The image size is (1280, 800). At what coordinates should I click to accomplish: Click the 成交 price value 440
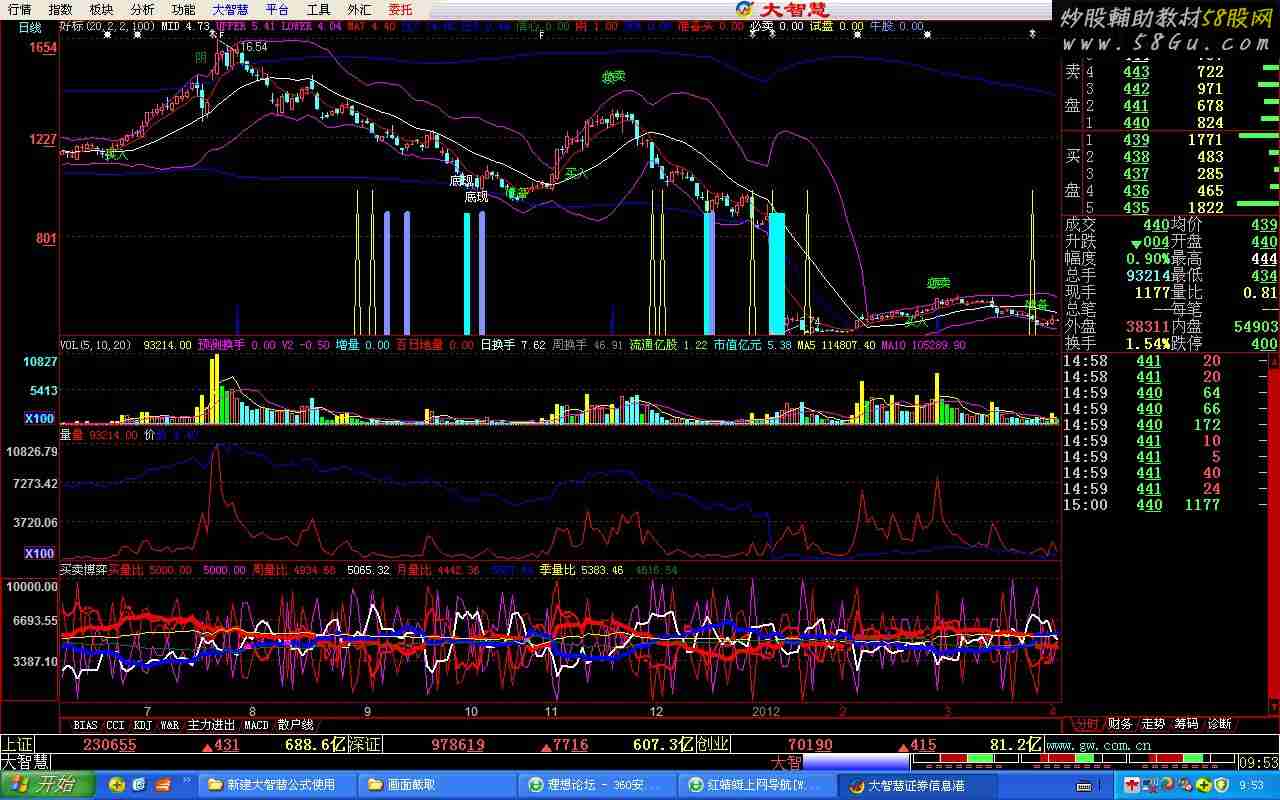[1155, 225]
